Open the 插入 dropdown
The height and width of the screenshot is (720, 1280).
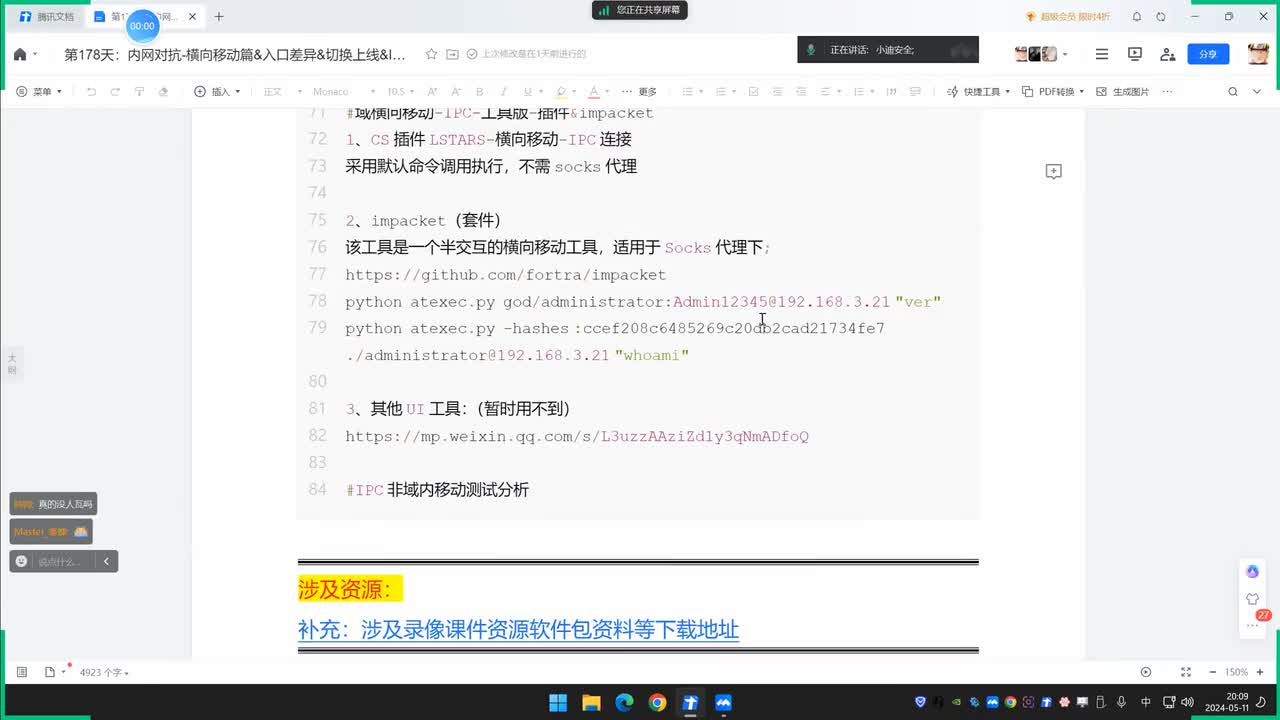pos(216,91)
